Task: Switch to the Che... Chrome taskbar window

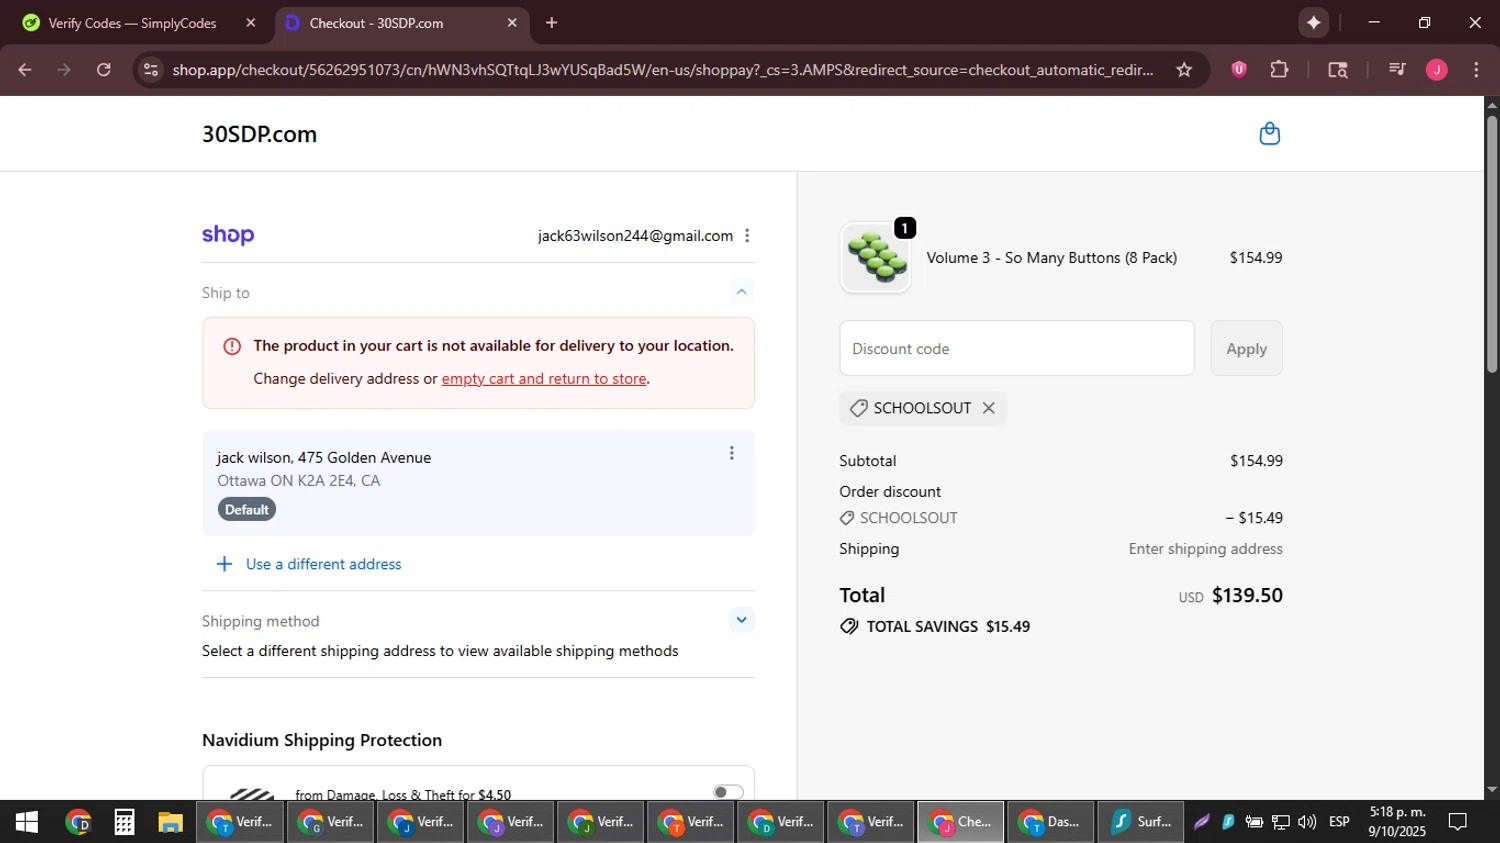Action: (x=960, y=822)
